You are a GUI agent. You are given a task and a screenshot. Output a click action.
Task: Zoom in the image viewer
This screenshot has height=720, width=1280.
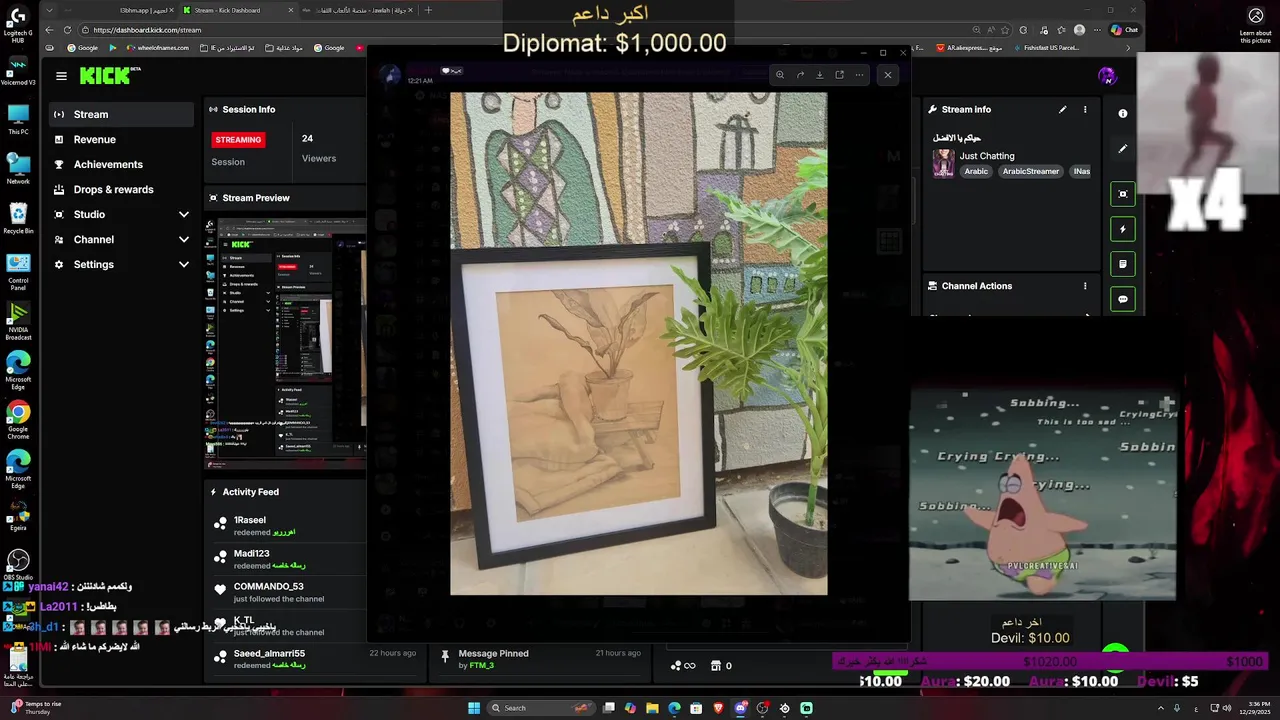780,75
